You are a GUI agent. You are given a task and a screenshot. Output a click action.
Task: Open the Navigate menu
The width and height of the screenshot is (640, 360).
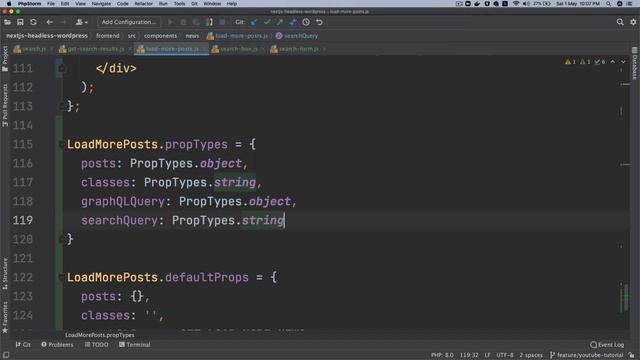click(x=101, y=4)
